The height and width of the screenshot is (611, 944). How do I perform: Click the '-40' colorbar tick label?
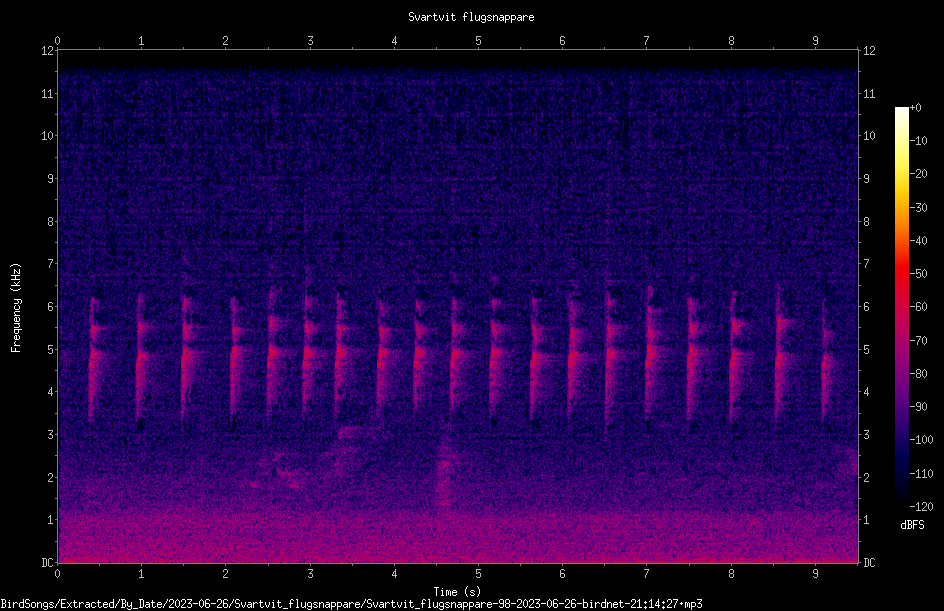click(x=918, y=241)
